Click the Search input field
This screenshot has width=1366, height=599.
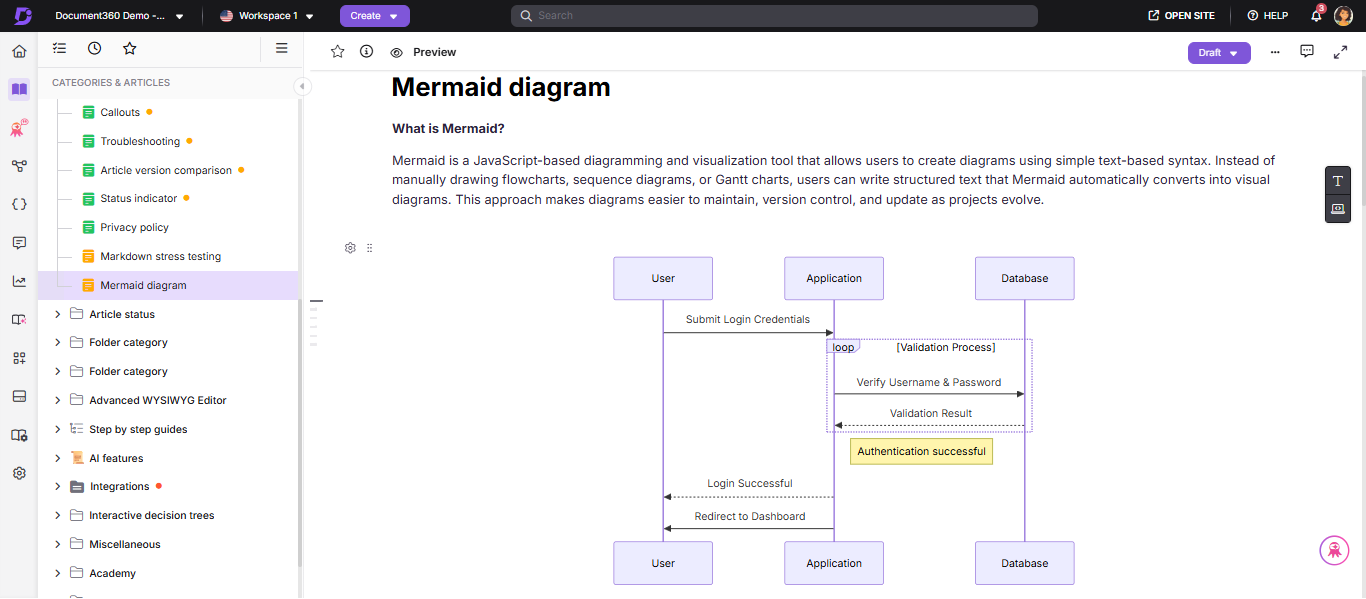pos(774,16)
